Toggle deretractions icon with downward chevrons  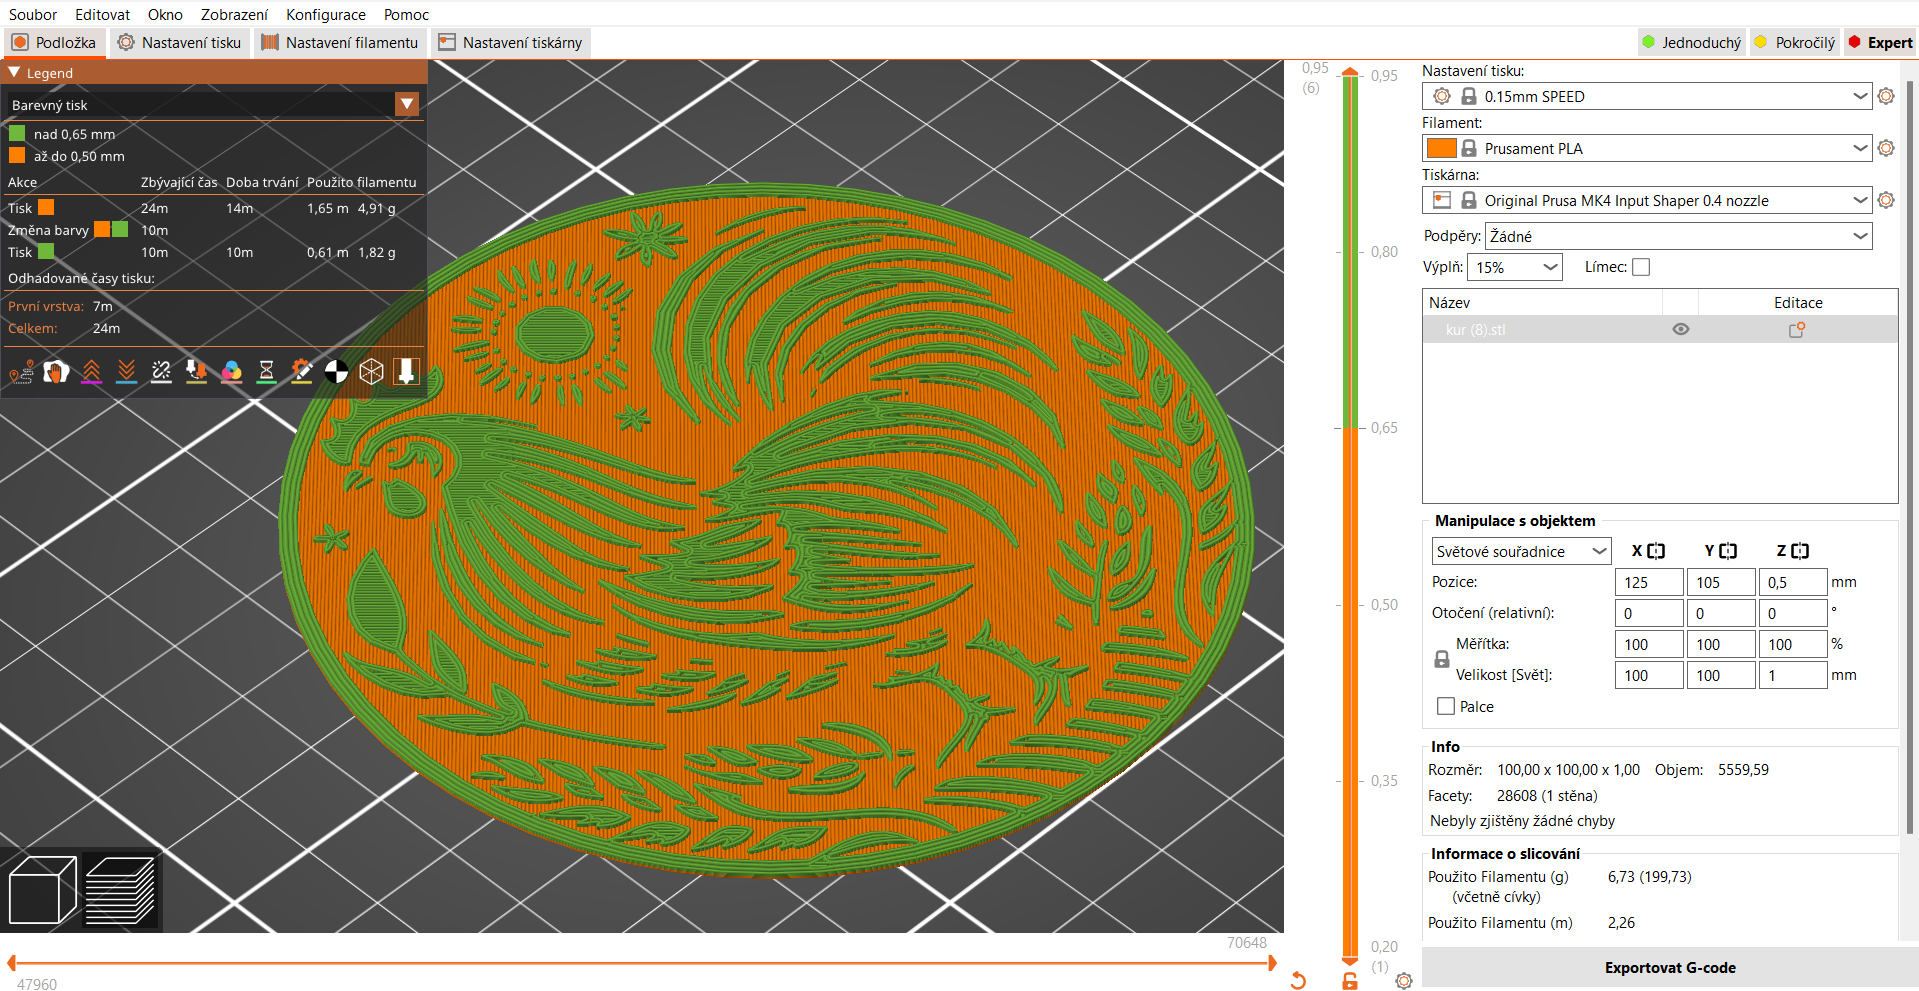point(126,372)
